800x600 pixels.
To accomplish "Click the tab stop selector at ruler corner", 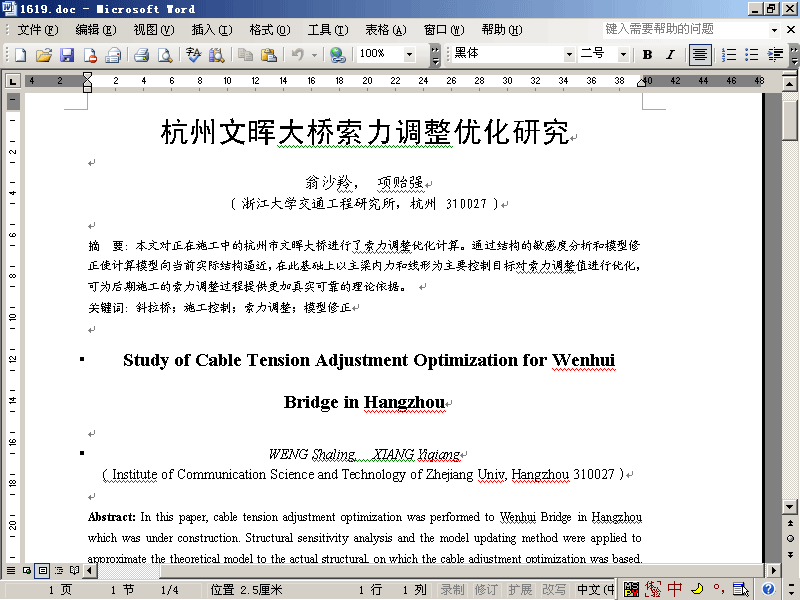I will tap(13, 81).
